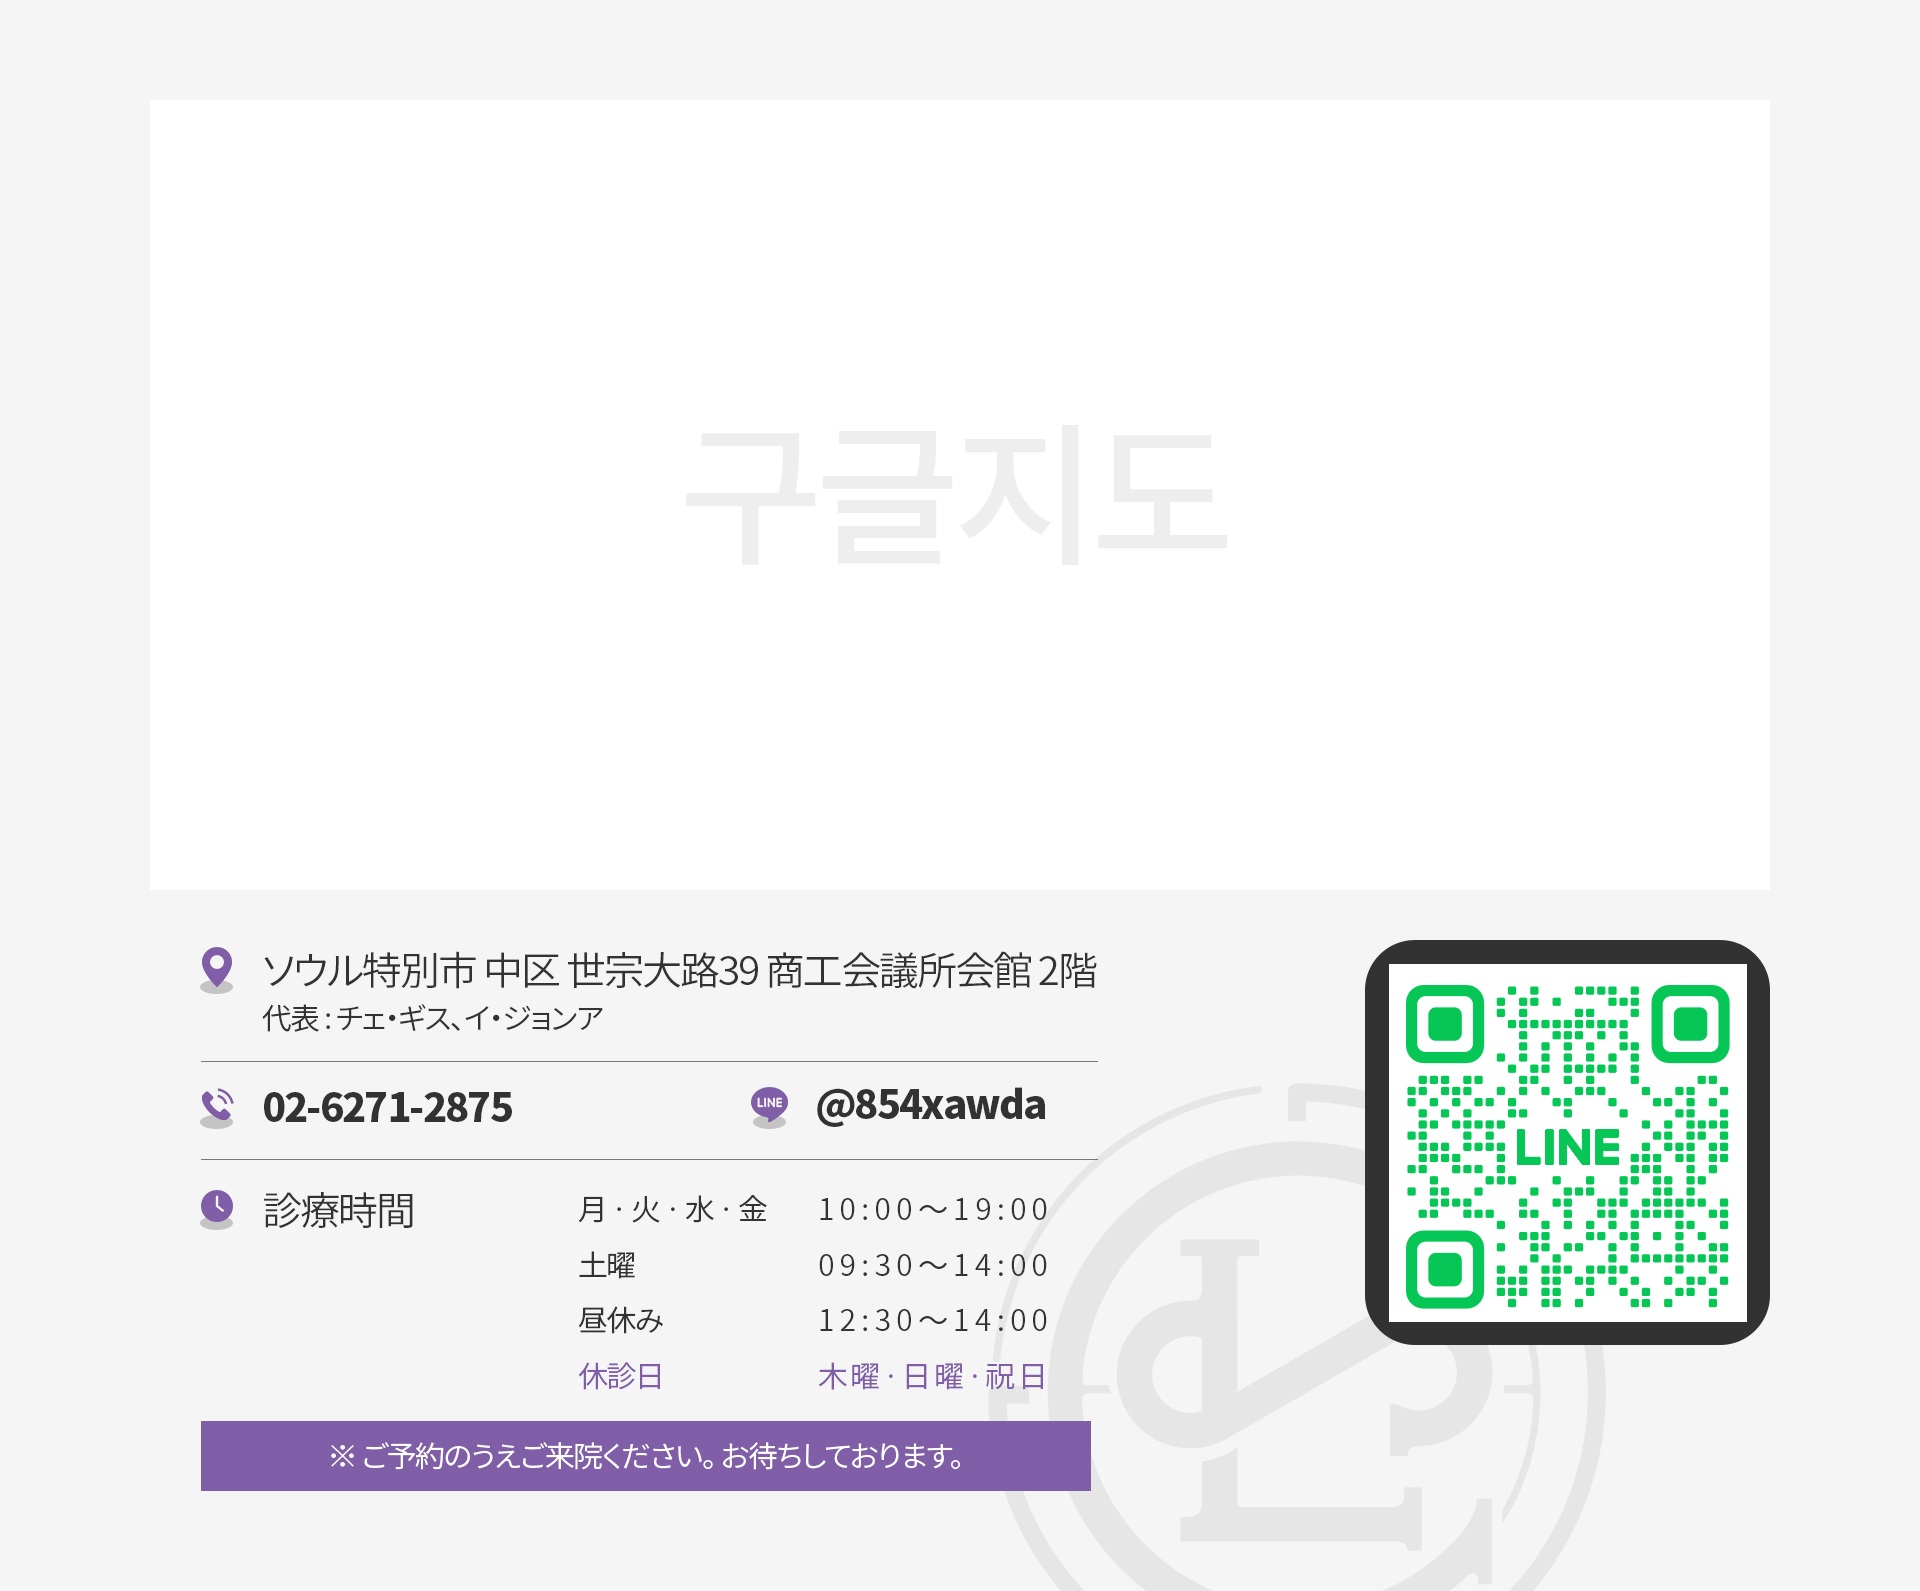Click the purple 休診日 label
This screenshot has height=1591, width=1920.
[621, 1376]
